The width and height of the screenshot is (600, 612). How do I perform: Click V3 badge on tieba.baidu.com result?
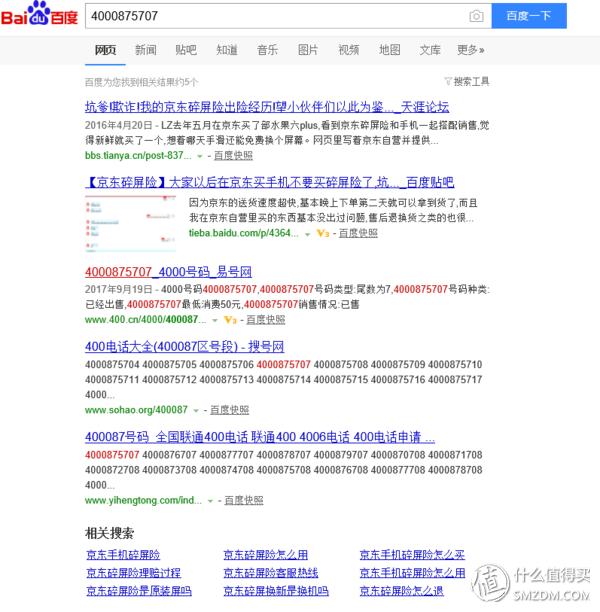click(323, 233)
